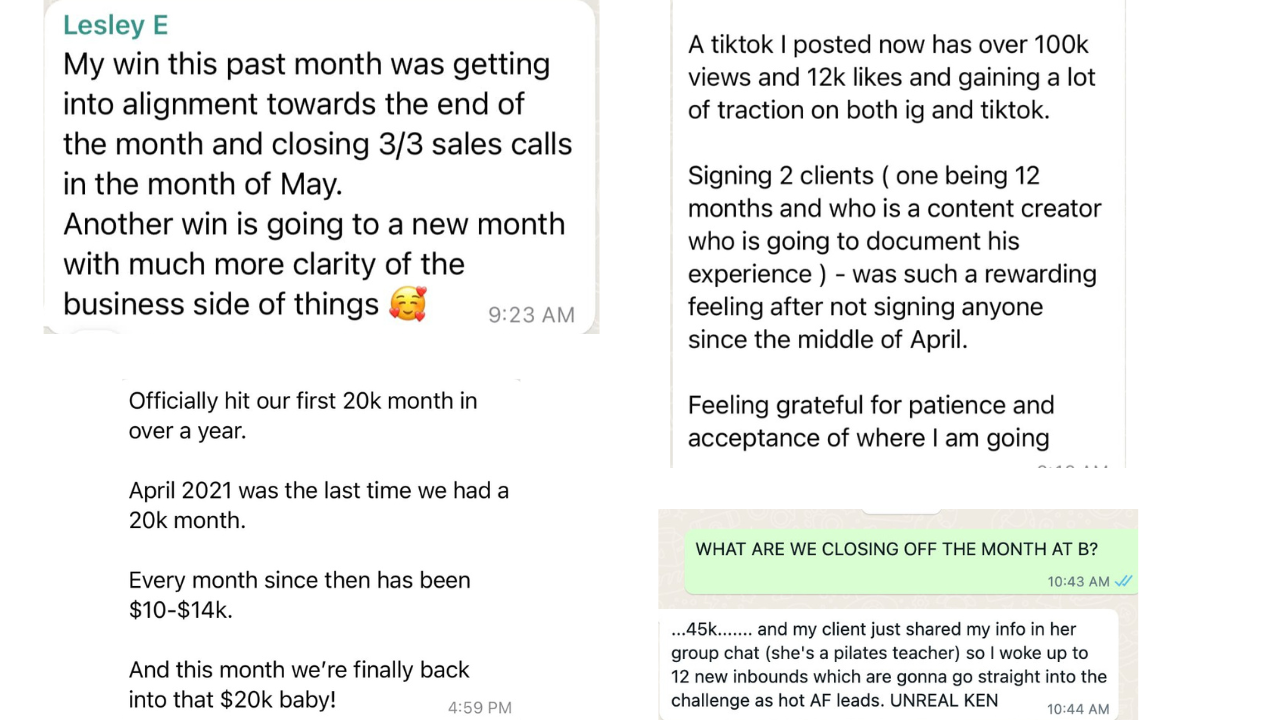1280x720 pixels.
Task: Click the partial date pill above the green message
Action: point(900,511)
